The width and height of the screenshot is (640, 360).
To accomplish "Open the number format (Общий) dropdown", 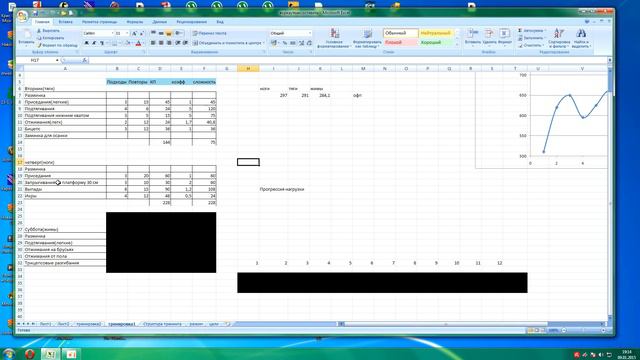I will click(x=310, y=33).
